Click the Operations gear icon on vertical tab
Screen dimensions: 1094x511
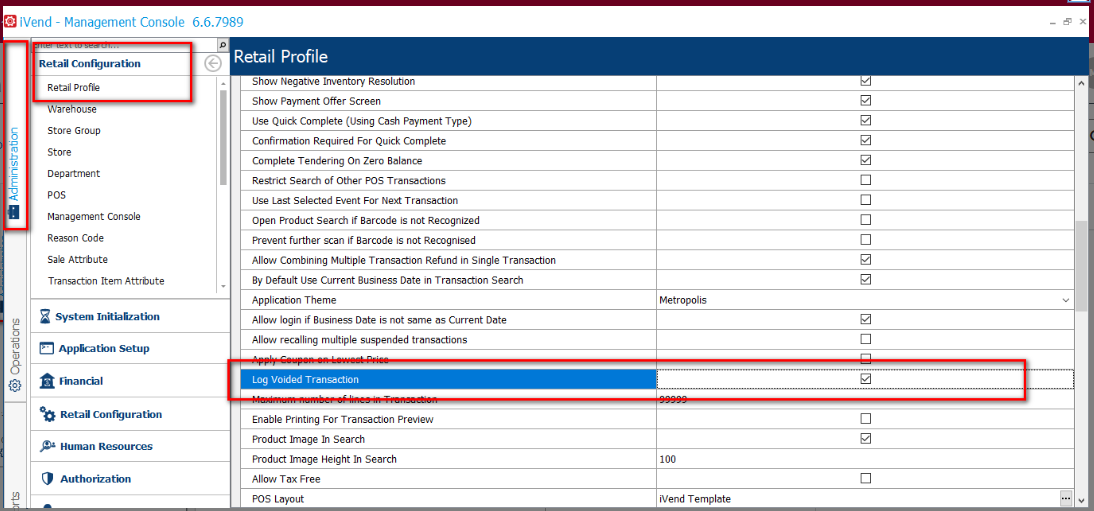15,385
